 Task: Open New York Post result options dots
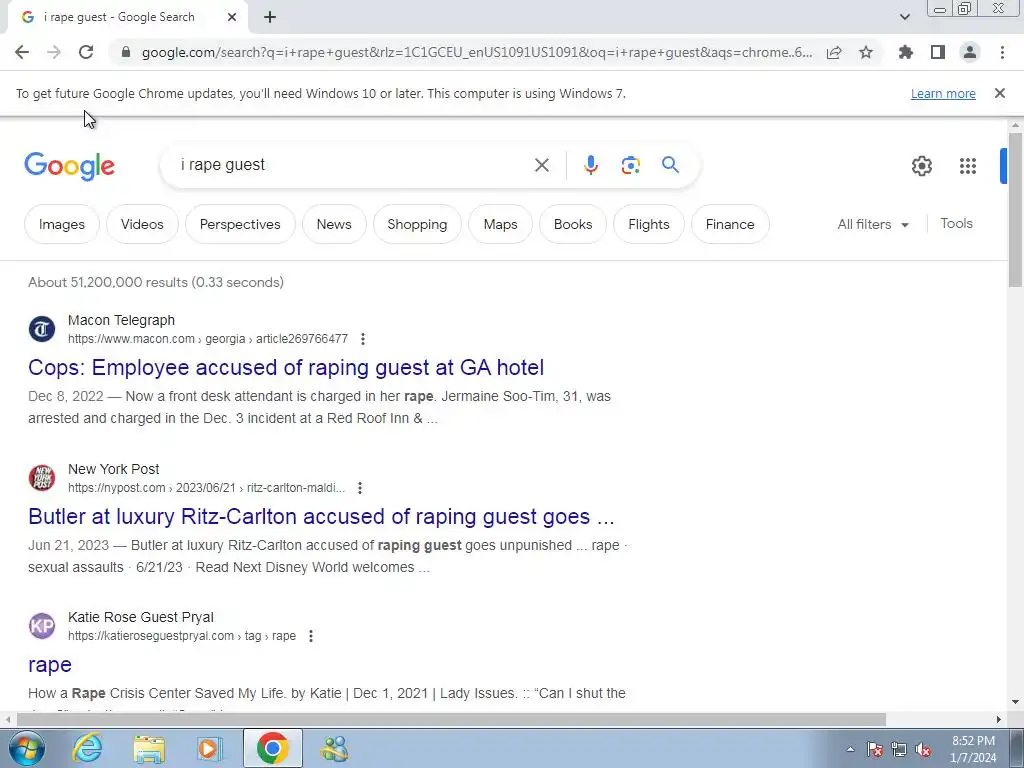pos(360,488)
